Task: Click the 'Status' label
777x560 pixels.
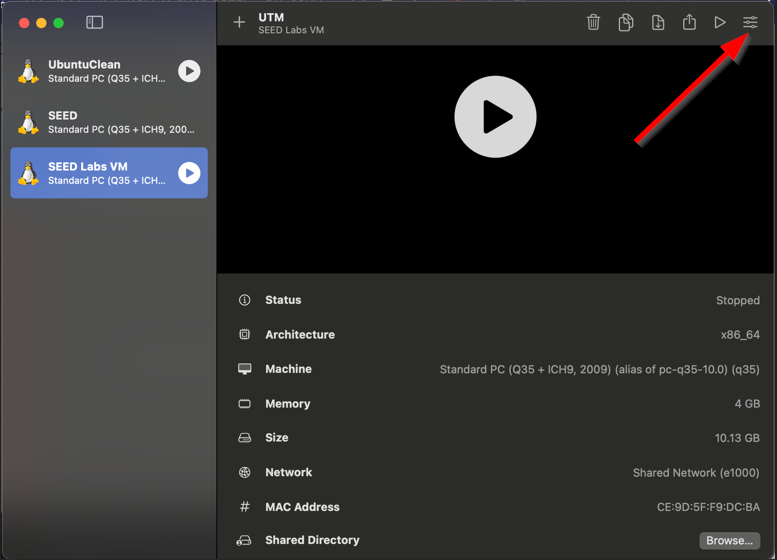Action: (x=283, y=300)
